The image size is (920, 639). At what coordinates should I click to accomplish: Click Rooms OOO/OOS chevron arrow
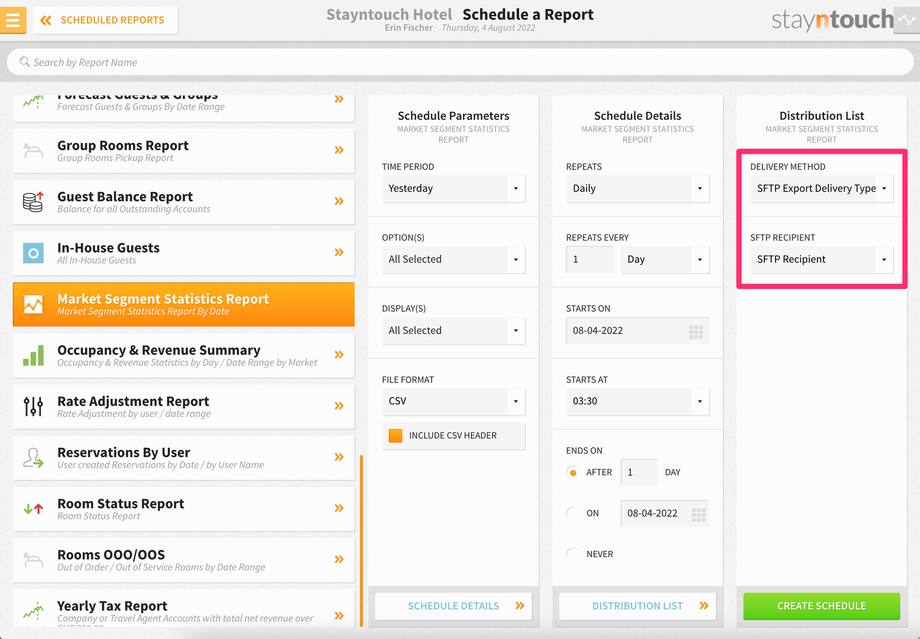click(x=339, y=559)
